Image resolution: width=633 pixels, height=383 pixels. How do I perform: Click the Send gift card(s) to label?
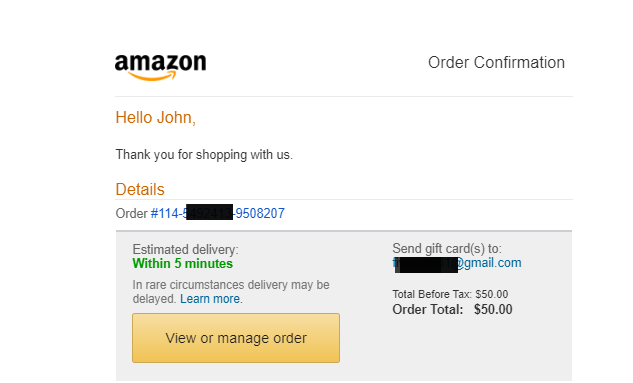click(x=447, y=248)
